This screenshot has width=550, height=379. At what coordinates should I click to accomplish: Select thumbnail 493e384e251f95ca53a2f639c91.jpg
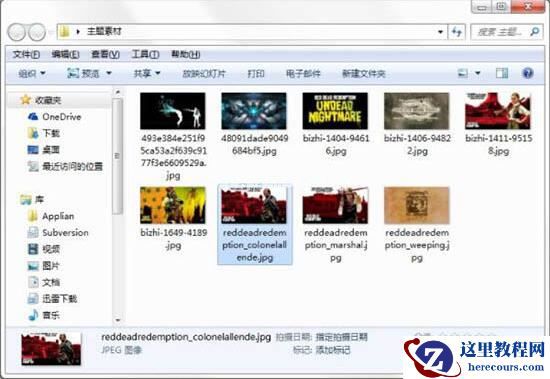tap(173, 111)
